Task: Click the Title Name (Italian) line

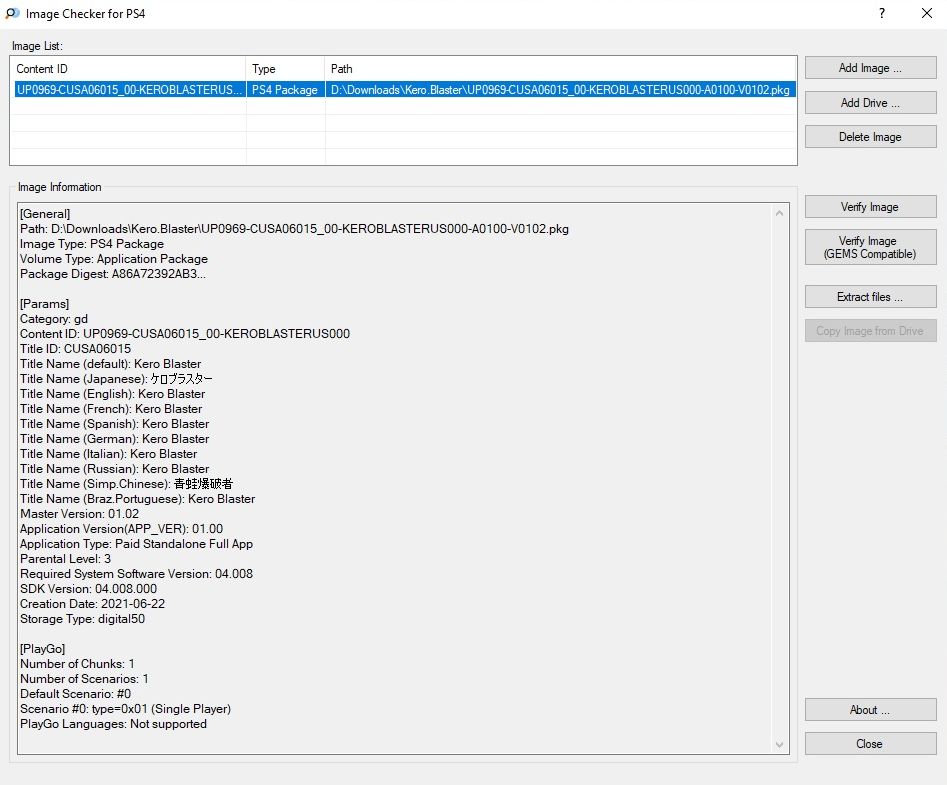Action: click(109, 454)
